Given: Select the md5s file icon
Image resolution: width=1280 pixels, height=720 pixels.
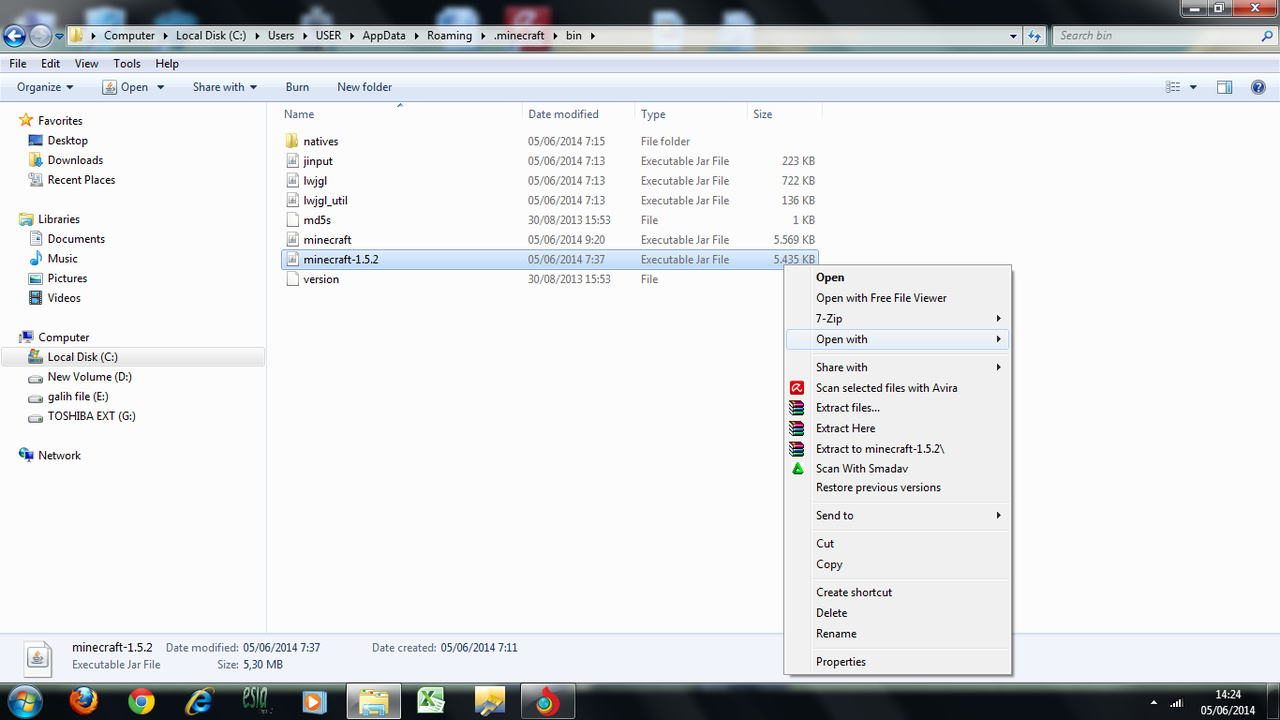Looking at the screenshot, I should point(292,220).
